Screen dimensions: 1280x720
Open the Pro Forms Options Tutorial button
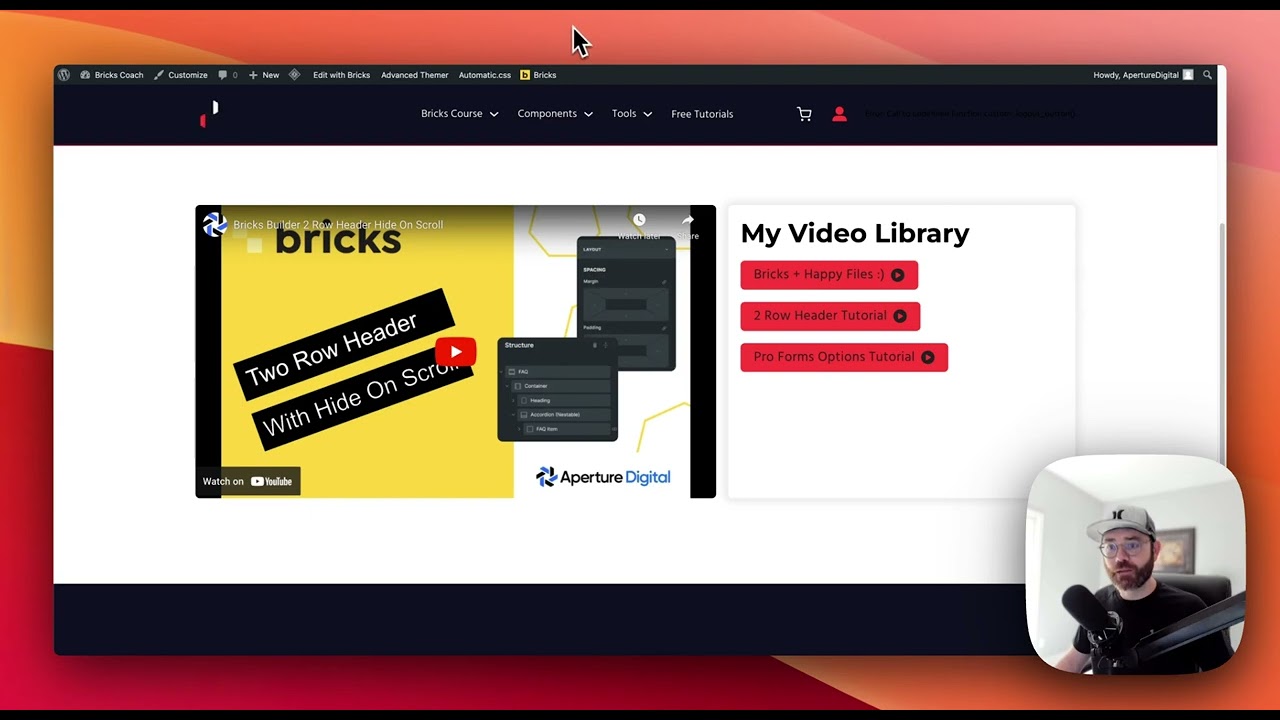844,357
